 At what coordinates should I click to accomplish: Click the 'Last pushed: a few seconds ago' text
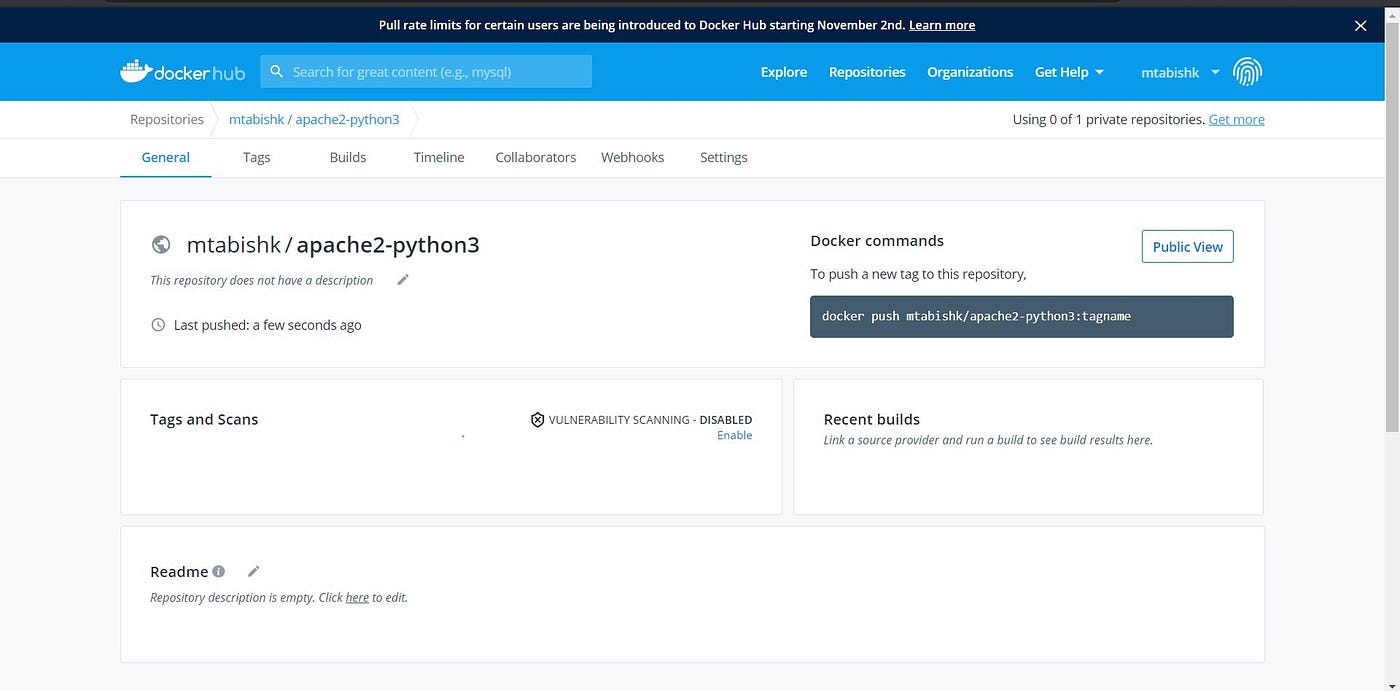click(x=267, y=325)
